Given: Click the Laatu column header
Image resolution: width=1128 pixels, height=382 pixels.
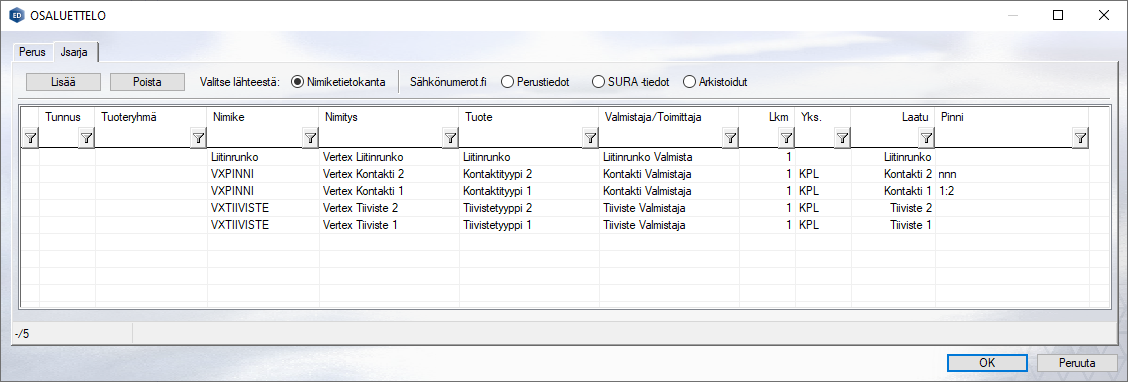Looking at the screenshot, I should click(x=893, y=117).
